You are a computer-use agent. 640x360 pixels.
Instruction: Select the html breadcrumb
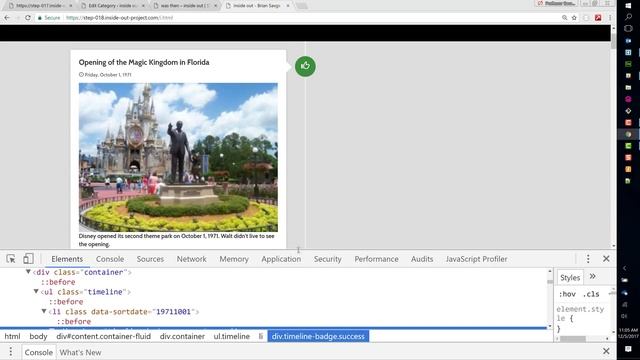pyautogui.click(x=12, y=336)
